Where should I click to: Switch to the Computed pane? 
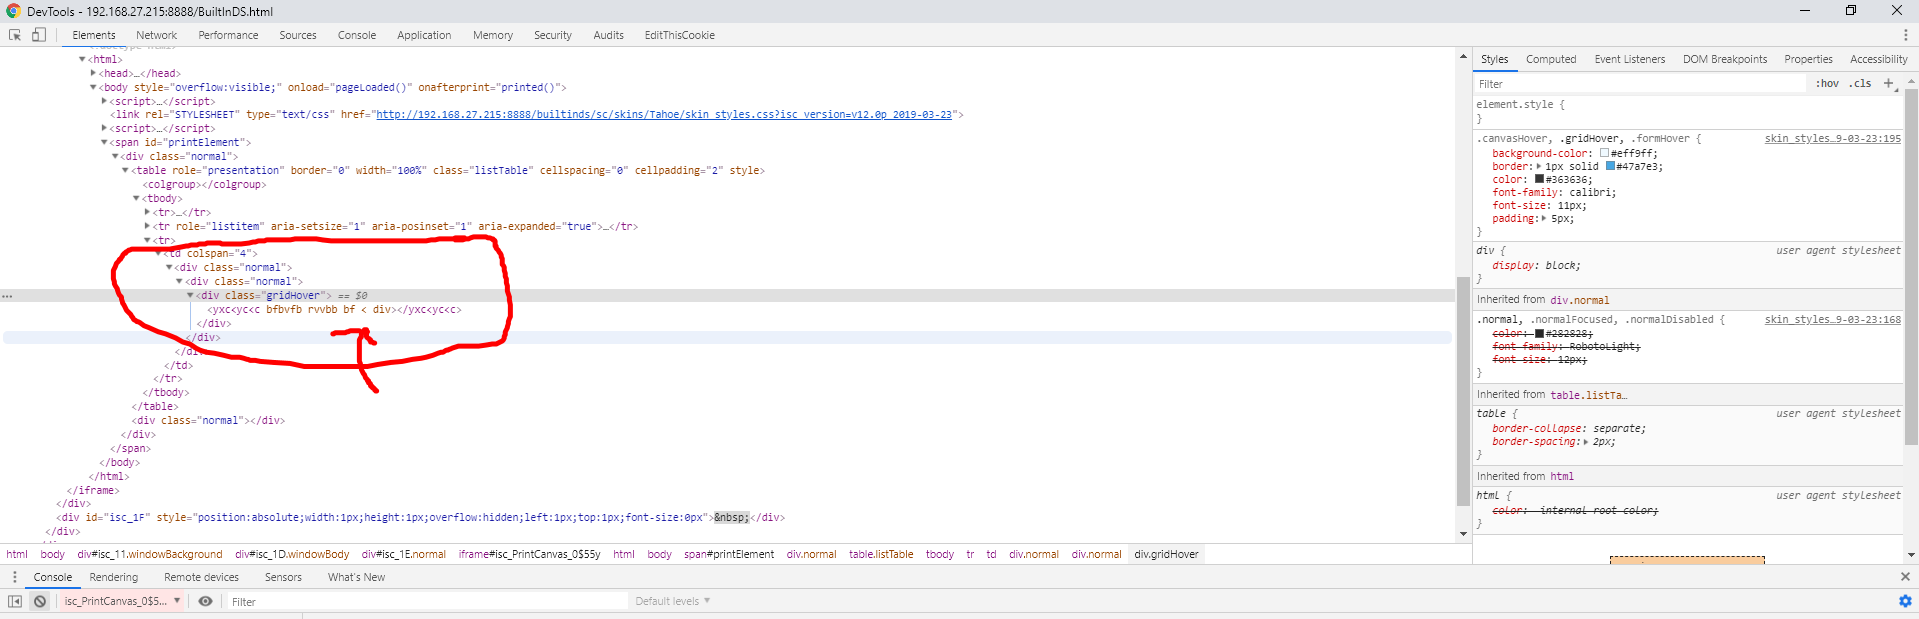click(x=1551, y=59)
